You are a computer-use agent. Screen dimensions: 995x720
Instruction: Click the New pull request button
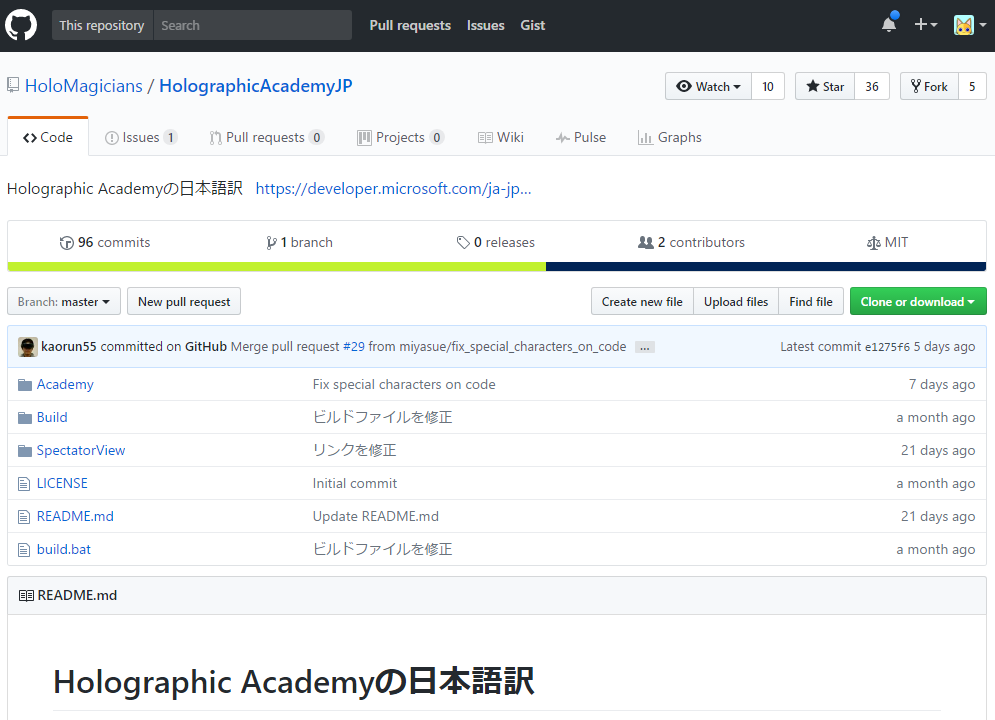[x=184, y=301]
